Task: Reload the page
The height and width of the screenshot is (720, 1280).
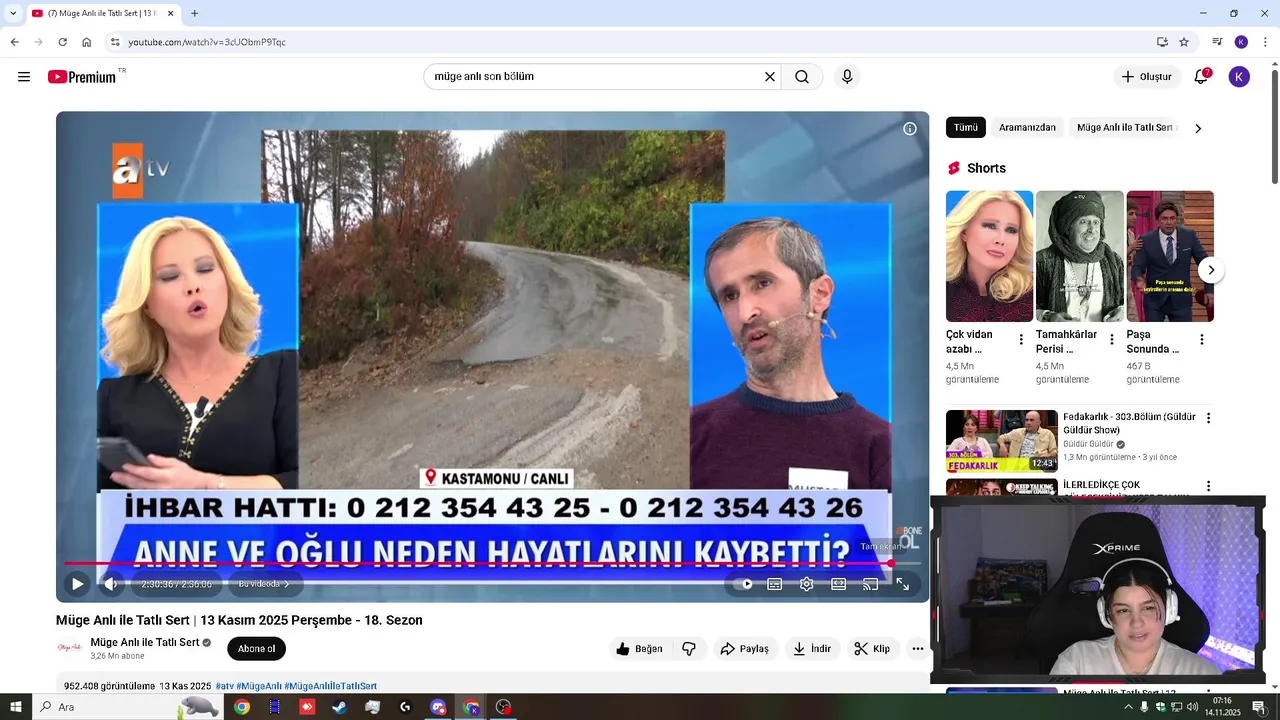Action: (62, 42)
